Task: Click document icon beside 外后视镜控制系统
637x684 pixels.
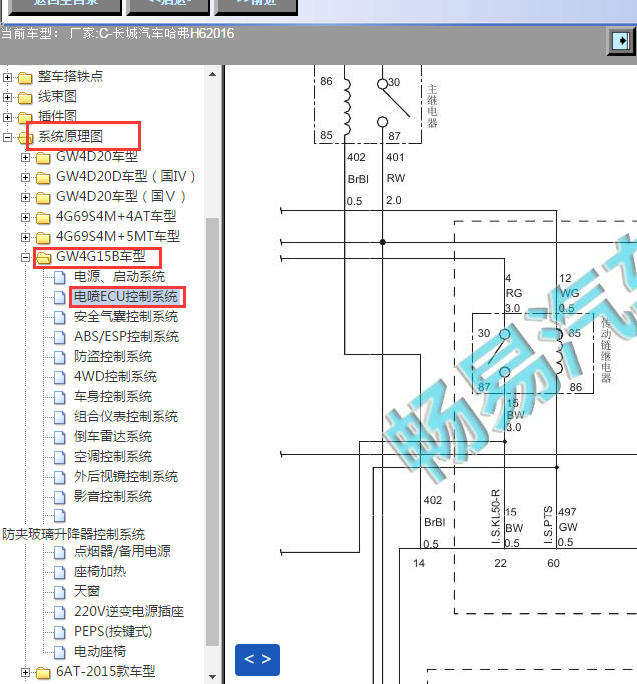Action: tap(59, 477)
